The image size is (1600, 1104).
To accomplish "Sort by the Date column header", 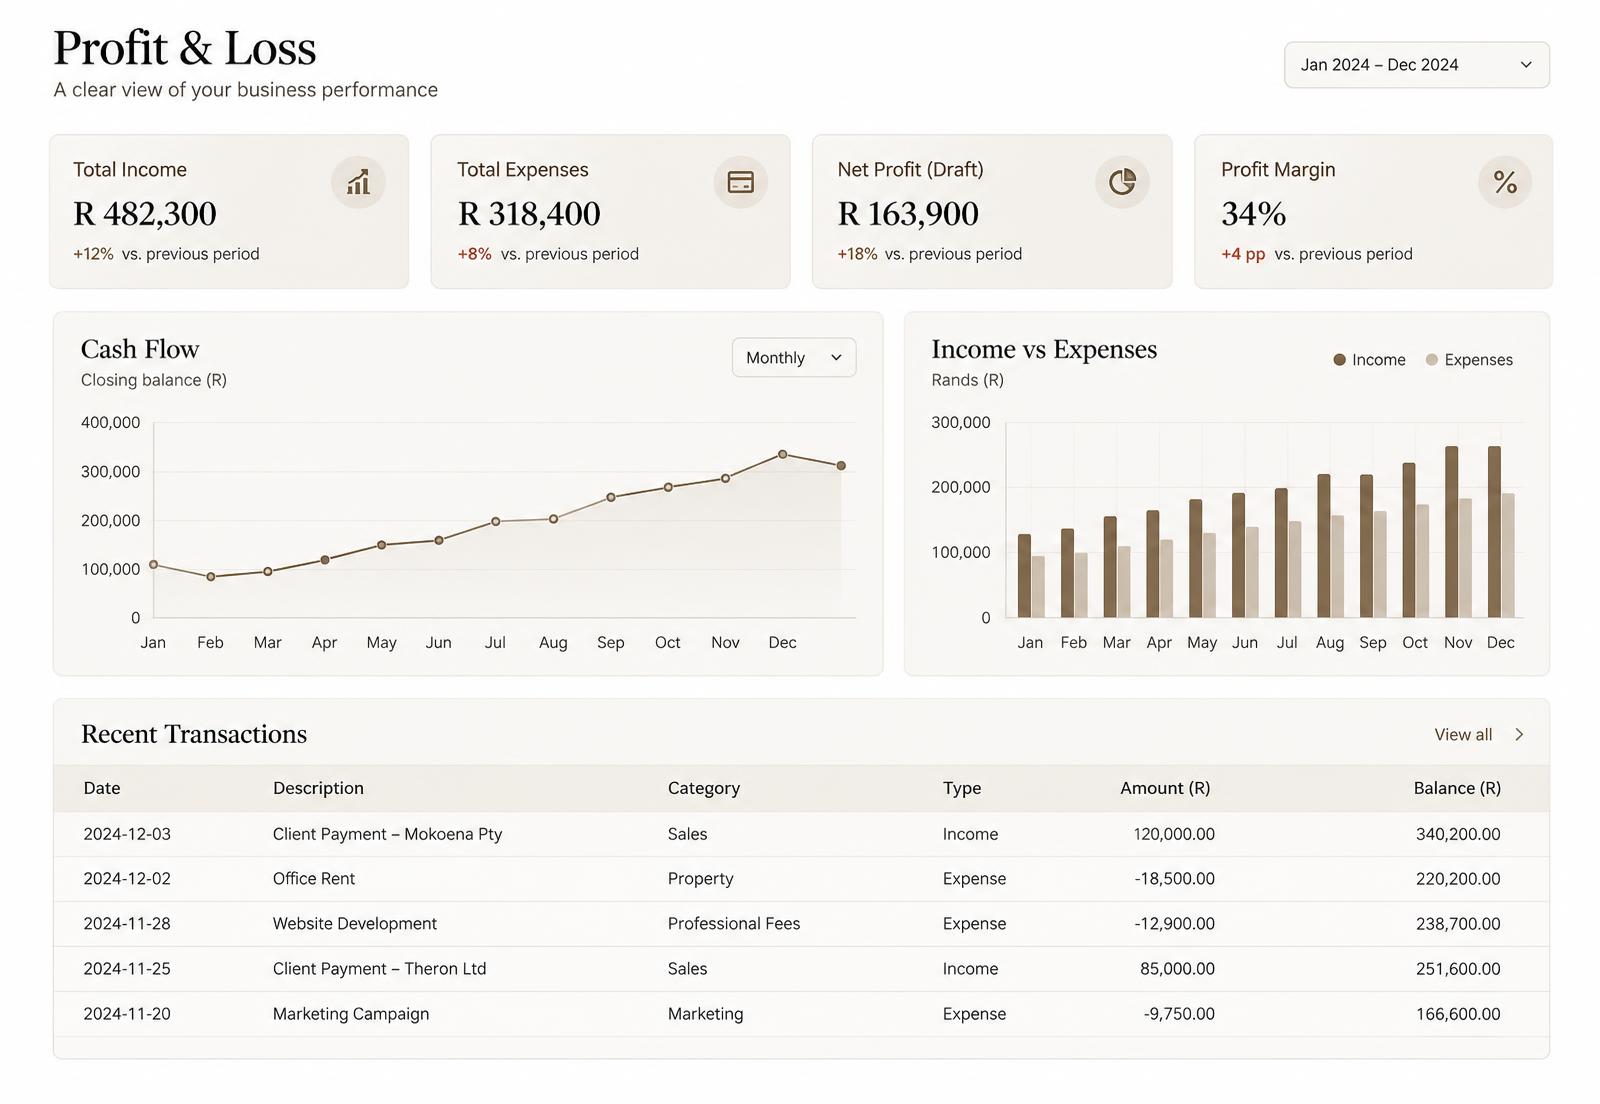I will click(102, 788).
